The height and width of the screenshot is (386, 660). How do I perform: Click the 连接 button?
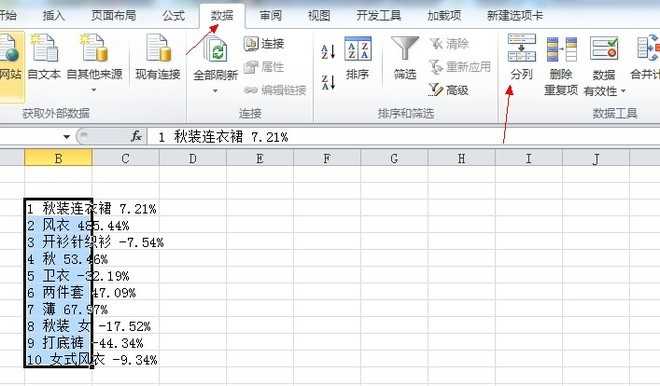click(x=264, y=43)
